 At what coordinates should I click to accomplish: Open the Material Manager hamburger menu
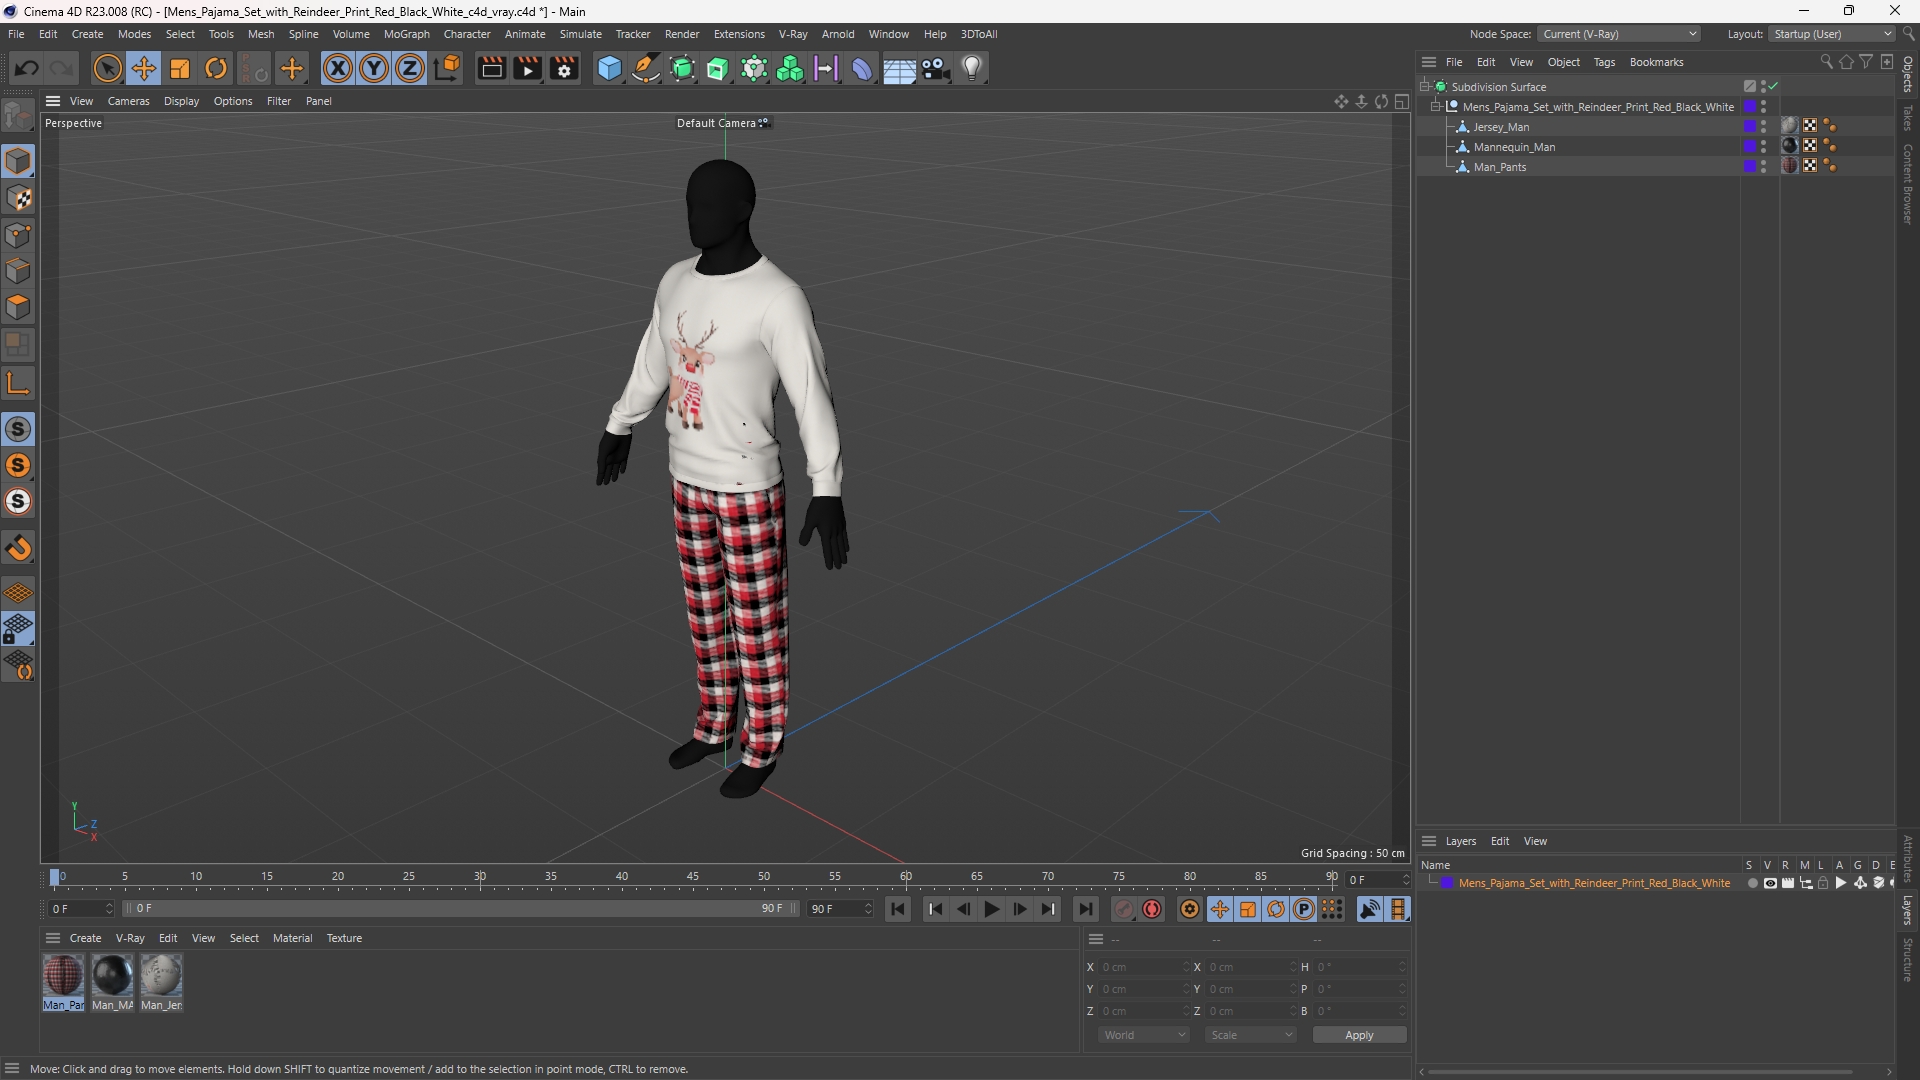53,938
